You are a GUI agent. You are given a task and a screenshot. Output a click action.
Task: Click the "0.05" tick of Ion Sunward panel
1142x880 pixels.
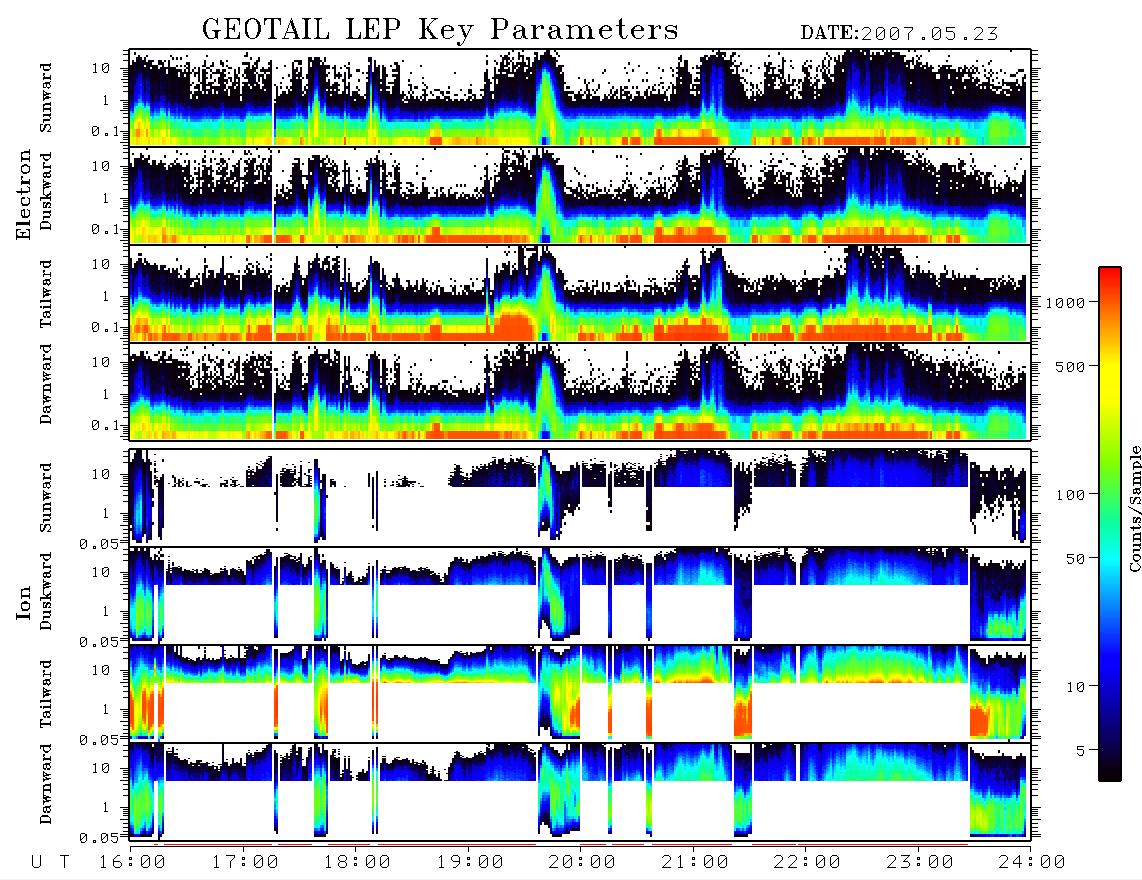click(x=100, y=543)
